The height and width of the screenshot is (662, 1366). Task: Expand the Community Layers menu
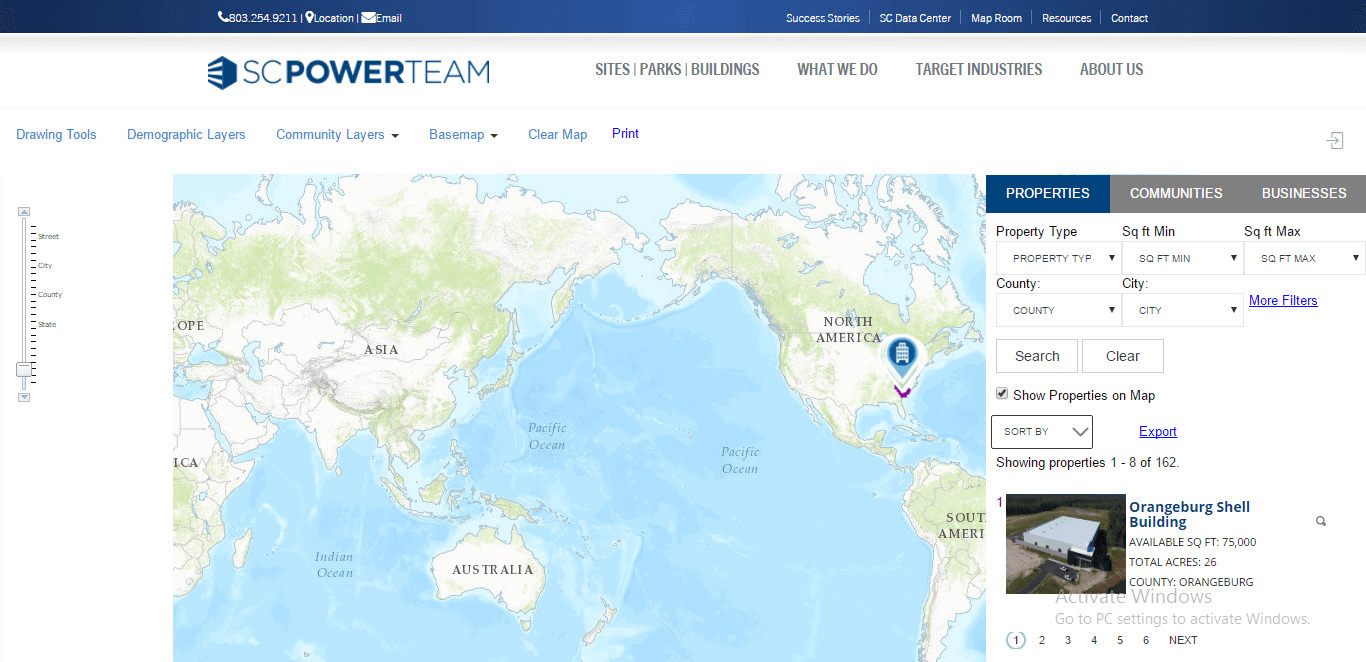337,135
